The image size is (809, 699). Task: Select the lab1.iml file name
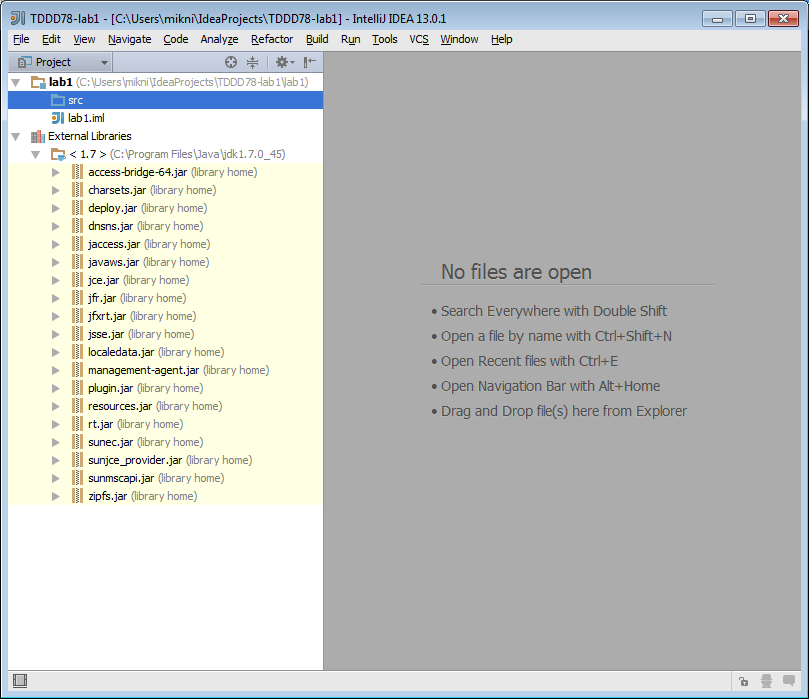pos(86,118)
